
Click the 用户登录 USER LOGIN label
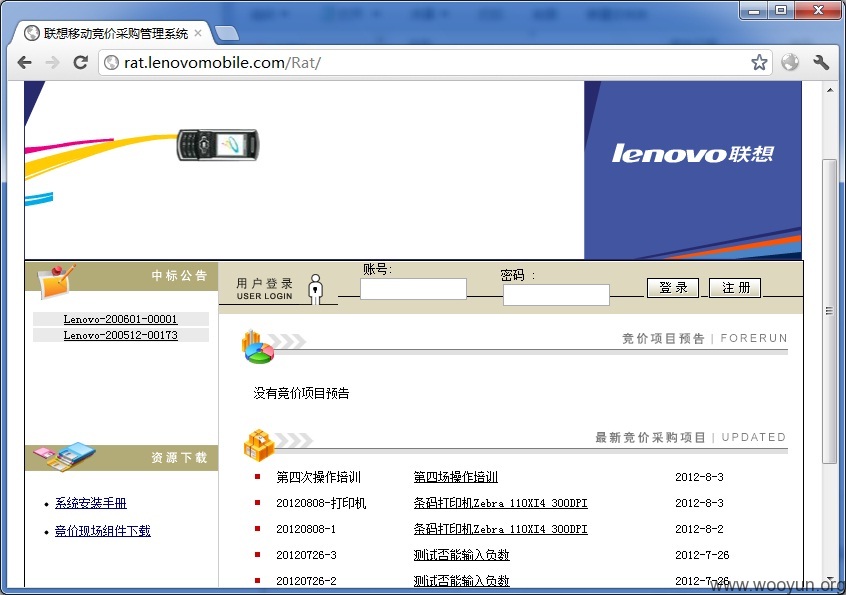(264, 289)
